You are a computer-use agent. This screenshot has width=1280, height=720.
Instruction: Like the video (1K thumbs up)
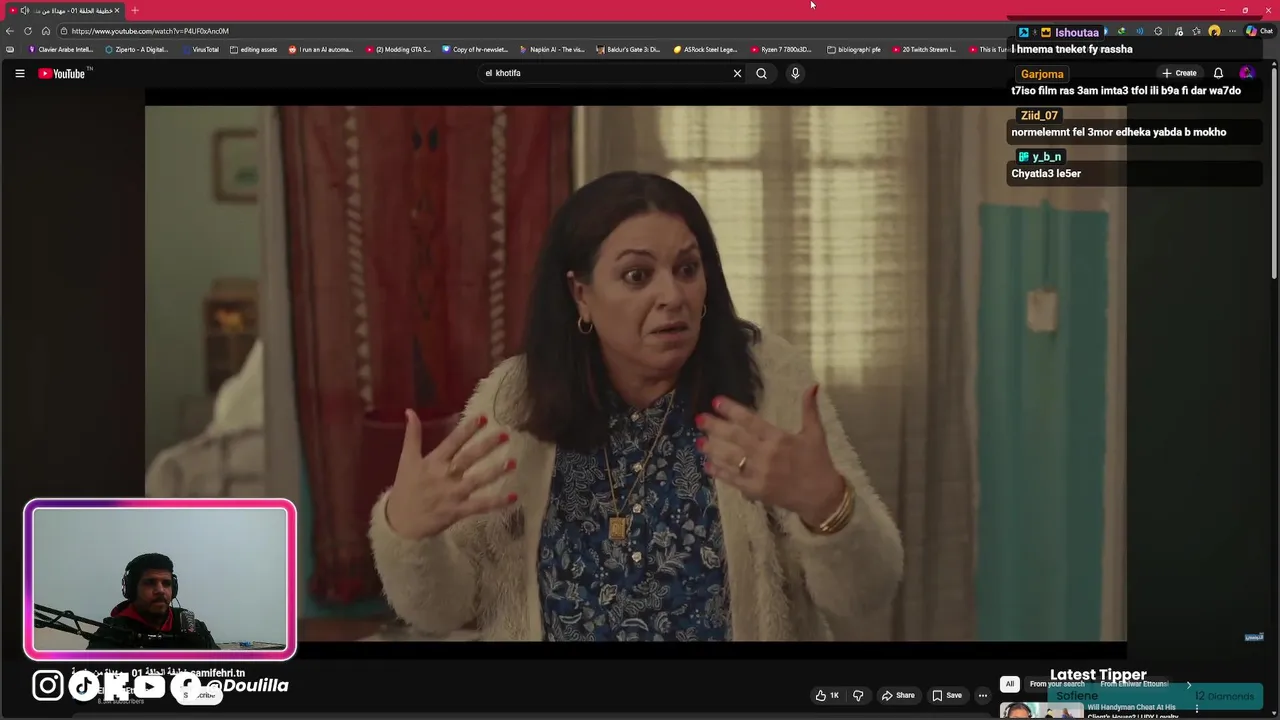click(x=827, y=695)
